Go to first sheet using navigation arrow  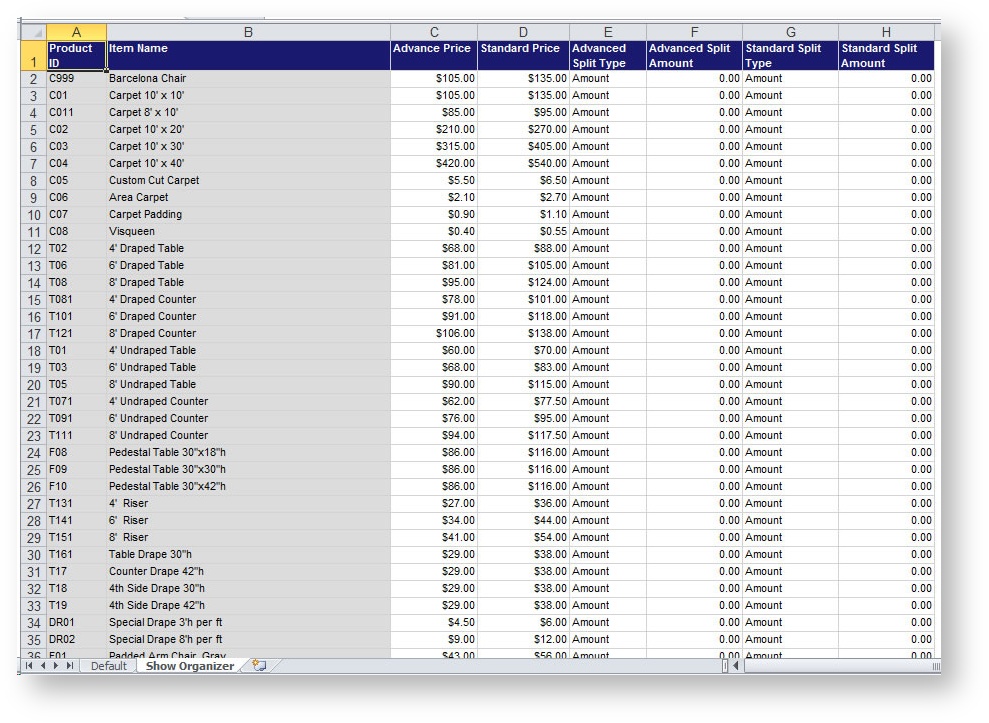coord(29,666)
